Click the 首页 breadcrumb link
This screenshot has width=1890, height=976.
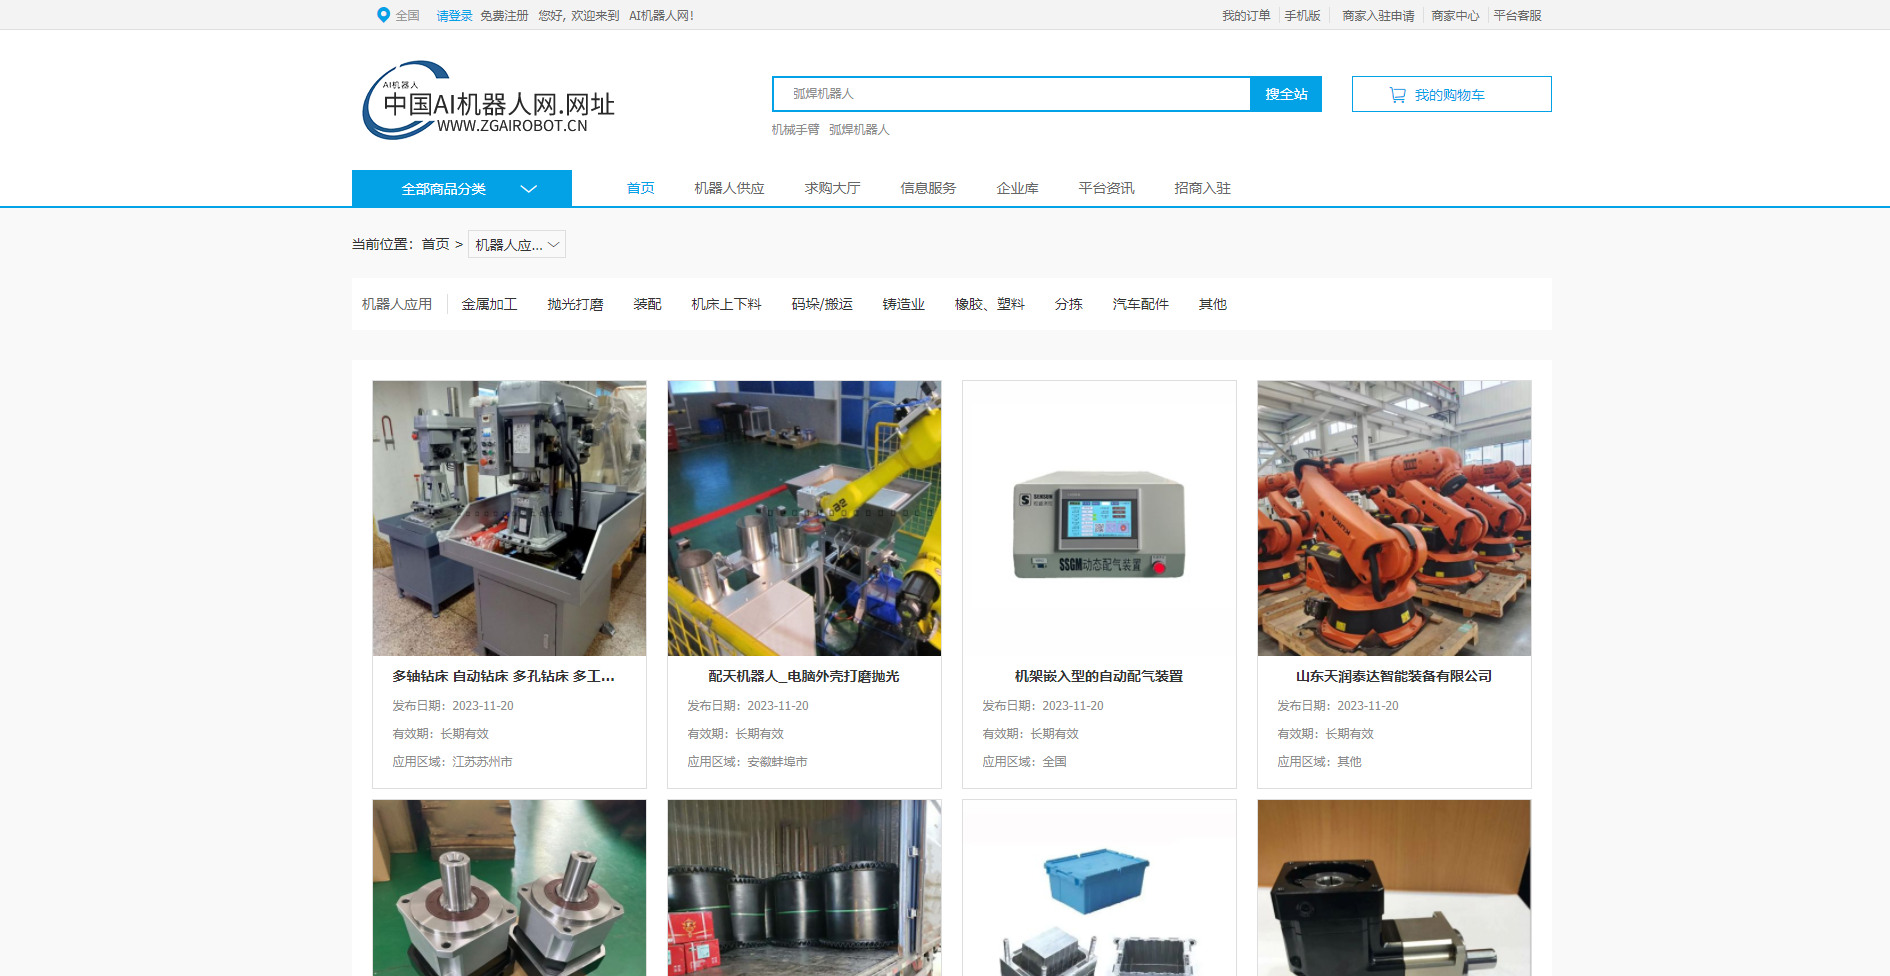[x=436, y=244]
